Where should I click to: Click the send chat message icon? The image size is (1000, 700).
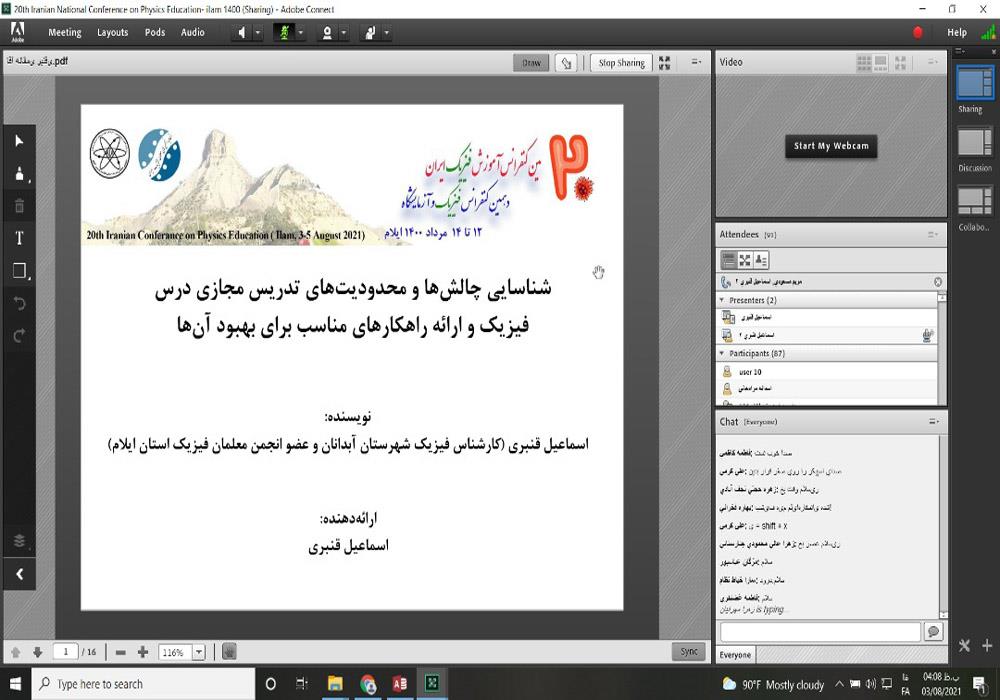pos(933,632)
